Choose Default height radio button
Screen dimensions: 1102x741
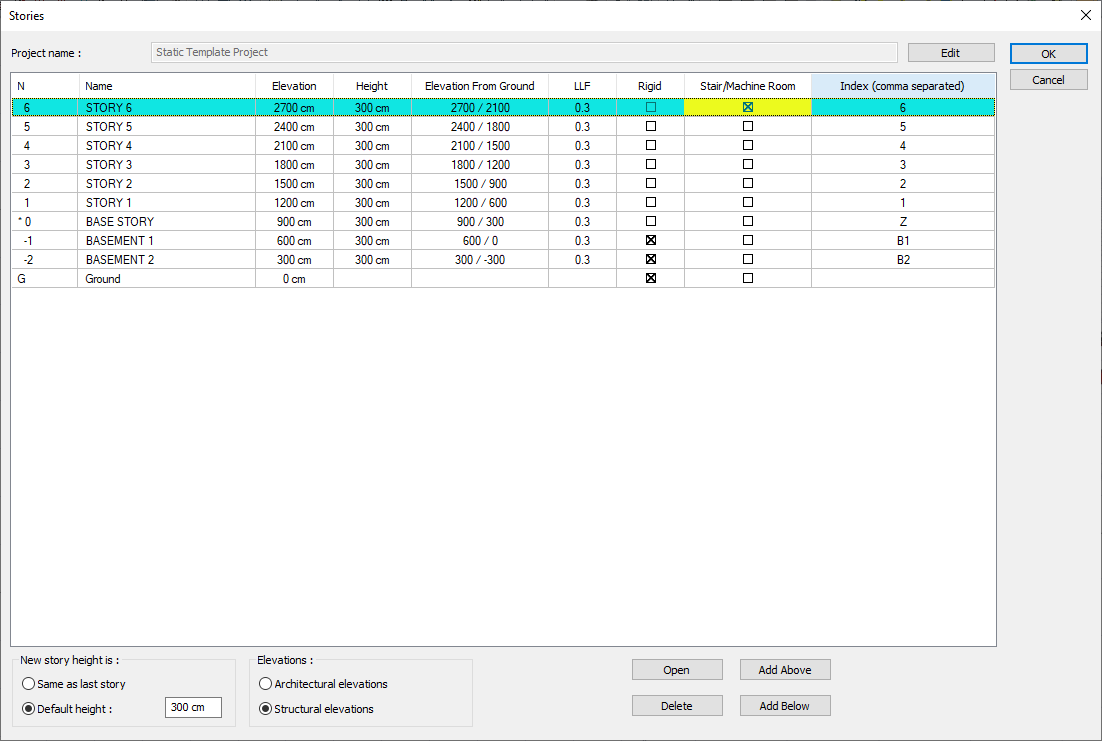pyautogui.click(x=28, y=709)
